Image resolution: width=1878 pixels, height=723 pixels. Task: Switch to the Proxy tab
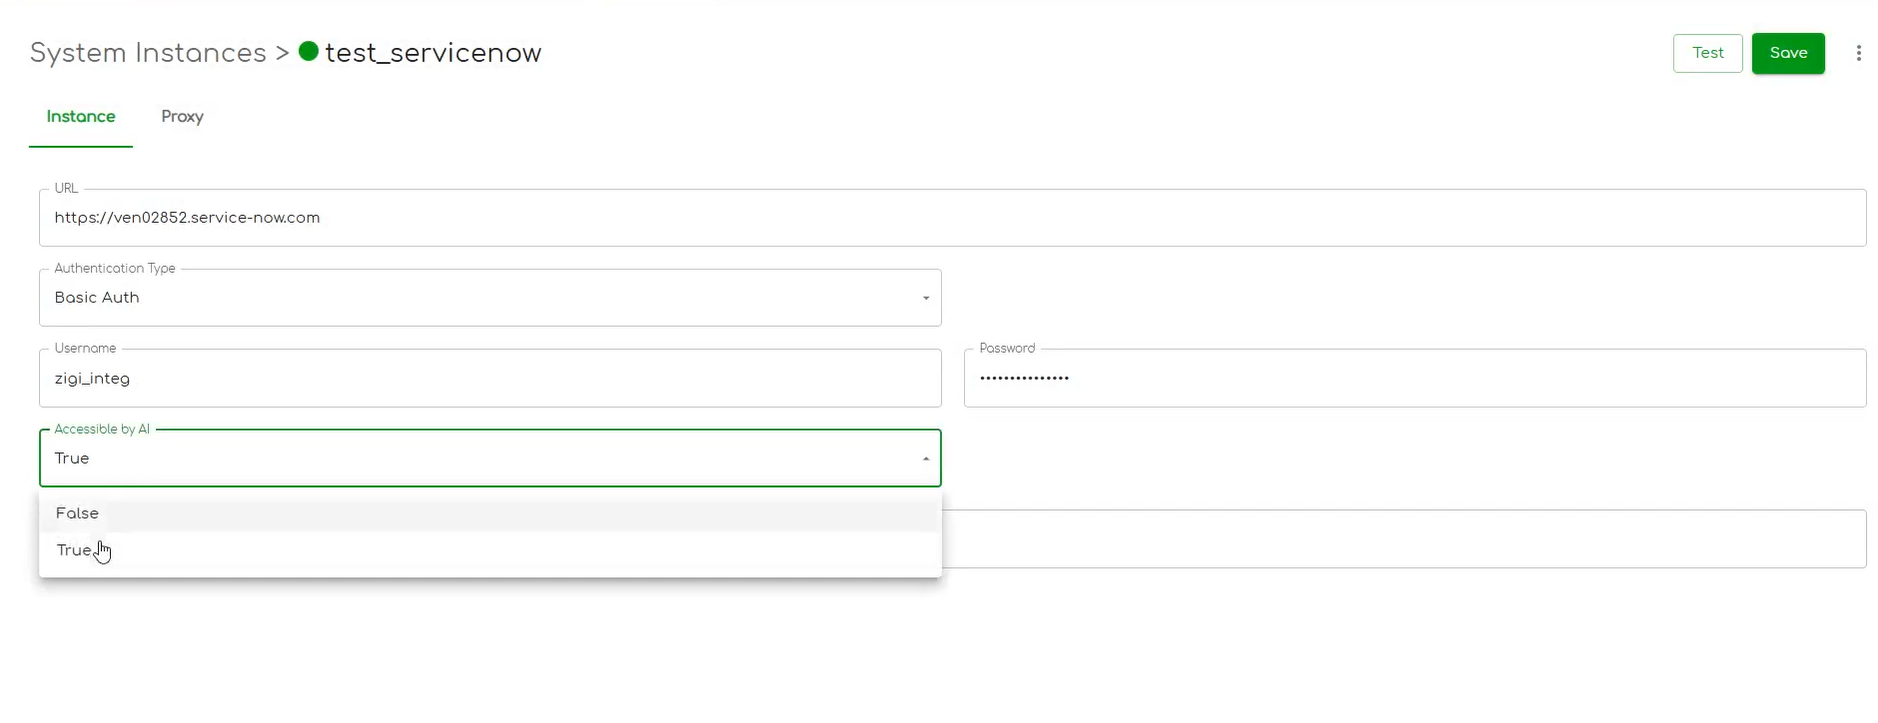pos(181,116)
